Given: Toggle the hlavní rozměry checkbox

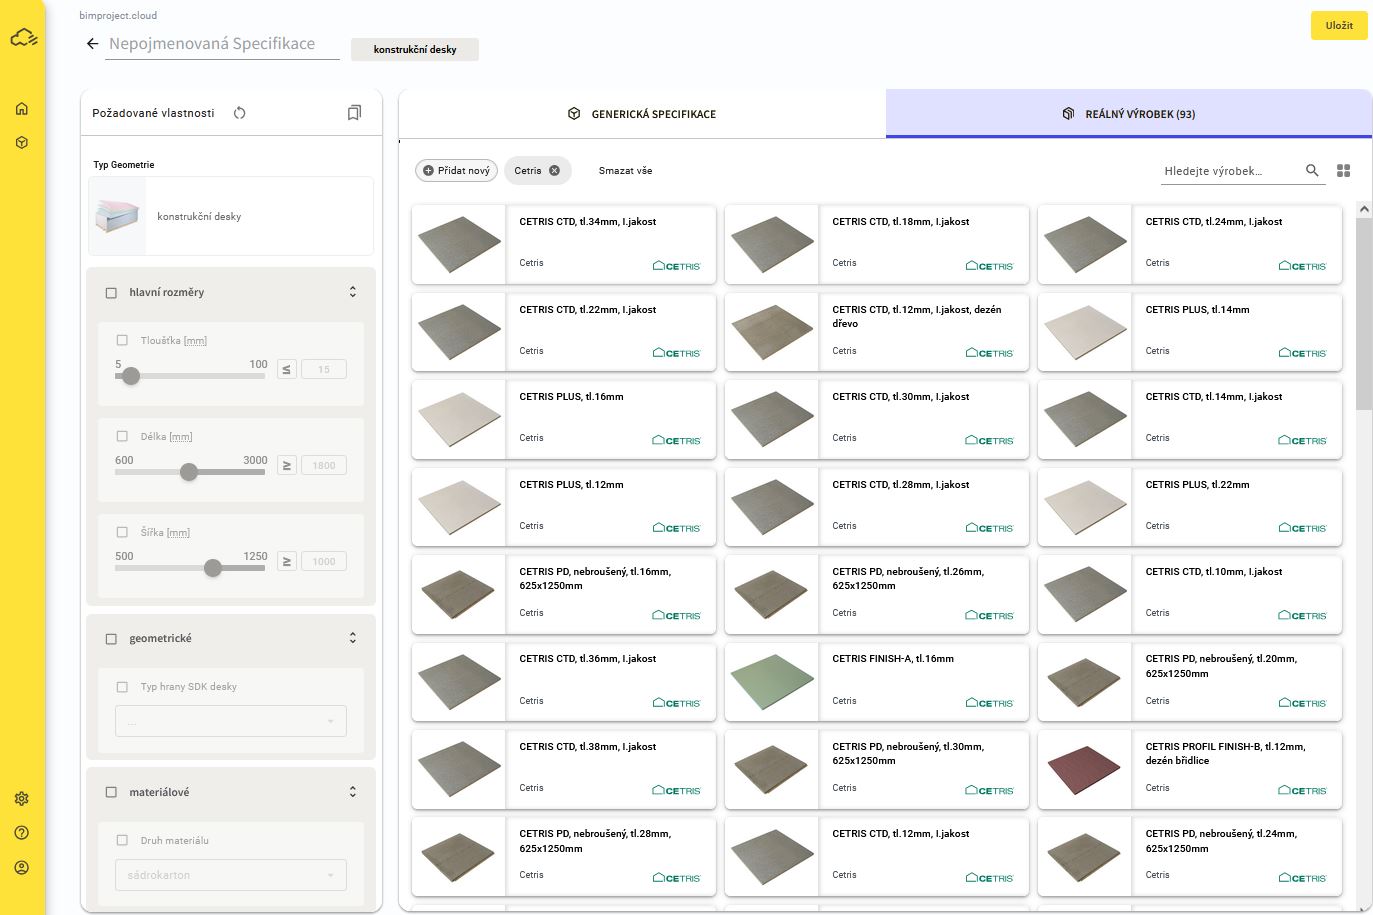Looking at the screenshot, I should 111,293.
